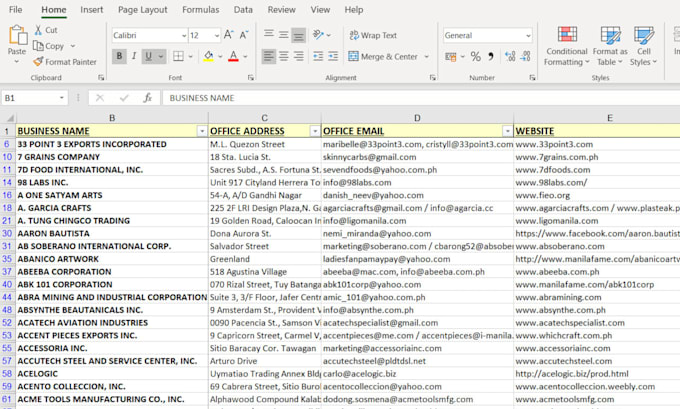Click the Cut scissors icon

(39, 30)
